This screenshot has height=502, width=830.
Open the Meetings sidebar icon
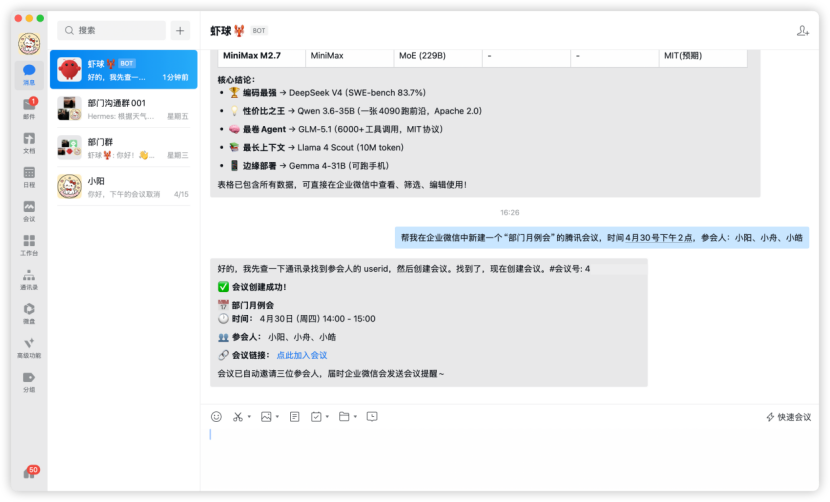tap(29, 211)
